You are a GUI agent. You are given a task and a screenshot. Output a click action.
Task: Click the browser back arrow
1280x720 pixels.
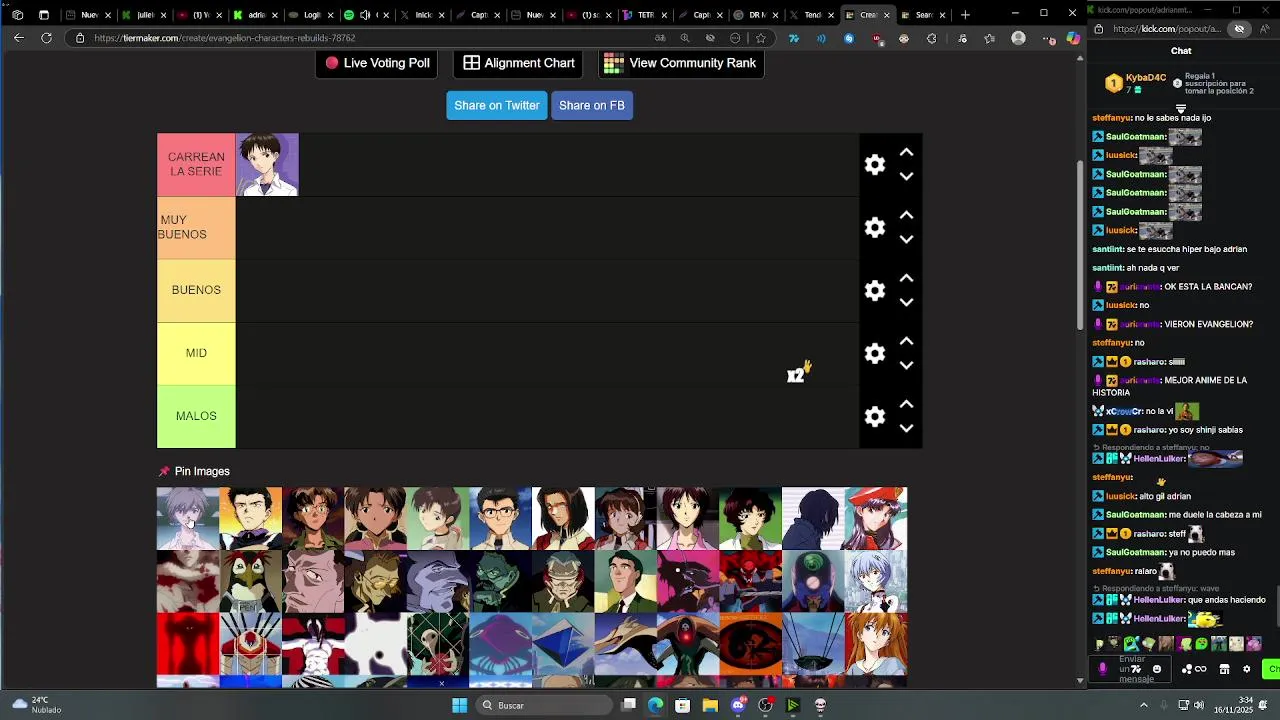click(x=18, y=38)
